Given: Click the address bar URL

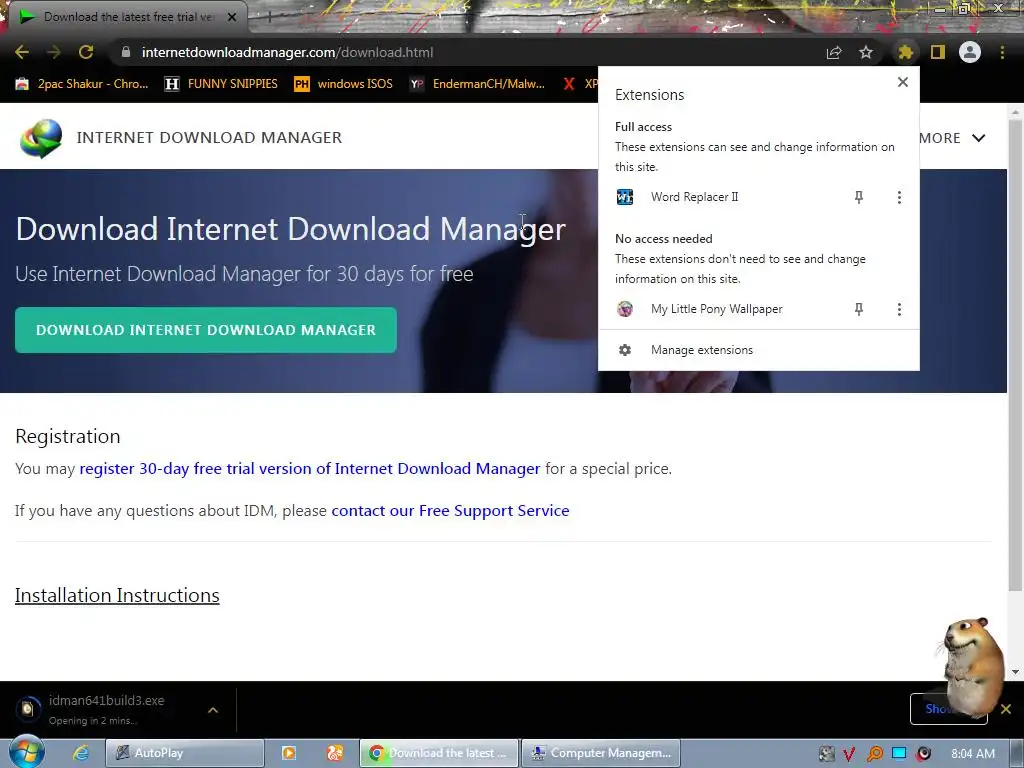Looking at the screenshot, I should click(x=287, y=52).
